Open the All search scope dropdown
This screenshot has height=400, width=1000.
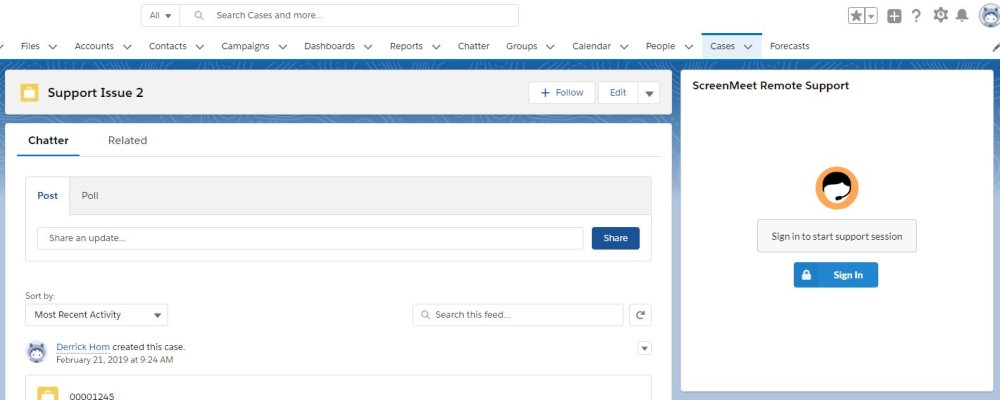click(160, 15)
